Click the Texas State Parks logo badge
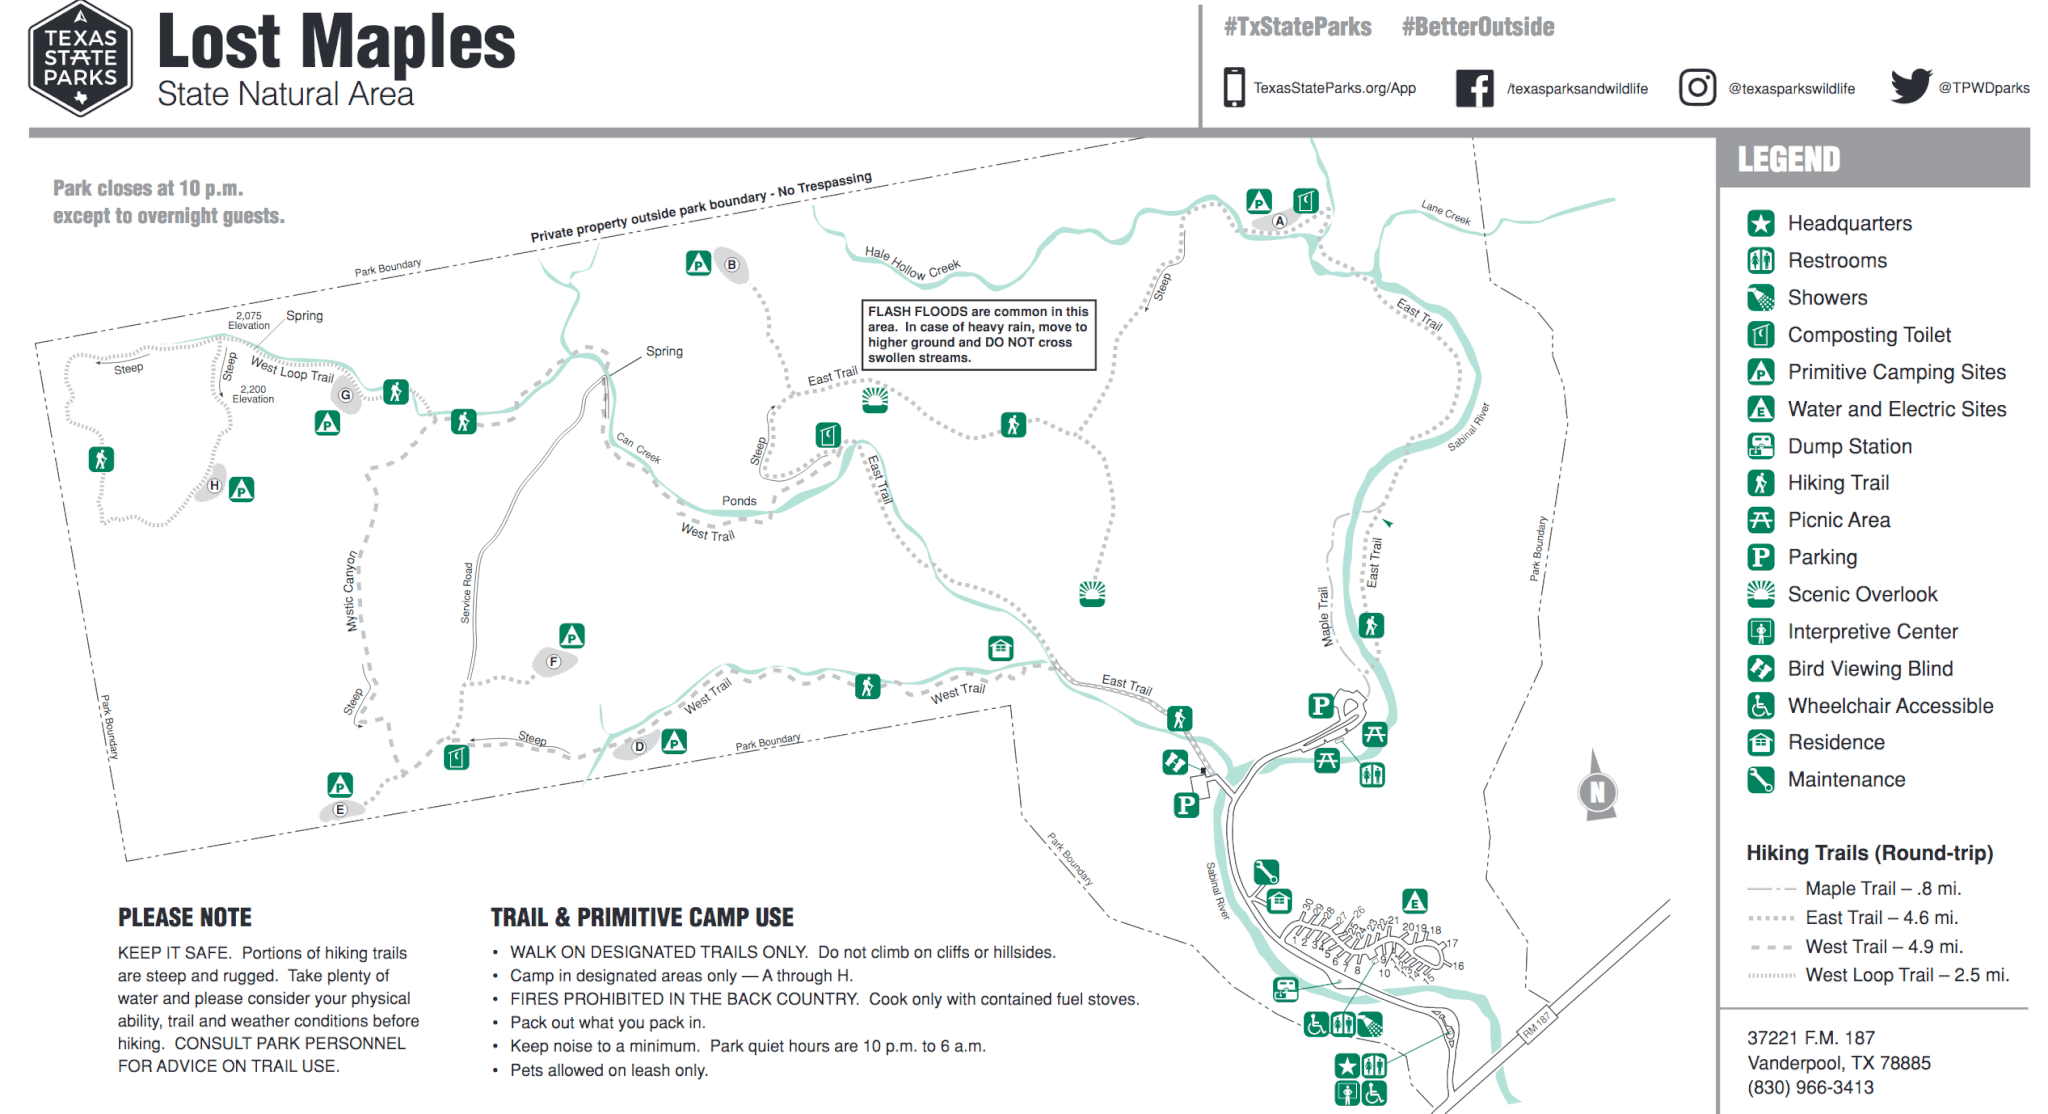The width and height of the screenshot is (2048, 1114). tap(80, 58)
